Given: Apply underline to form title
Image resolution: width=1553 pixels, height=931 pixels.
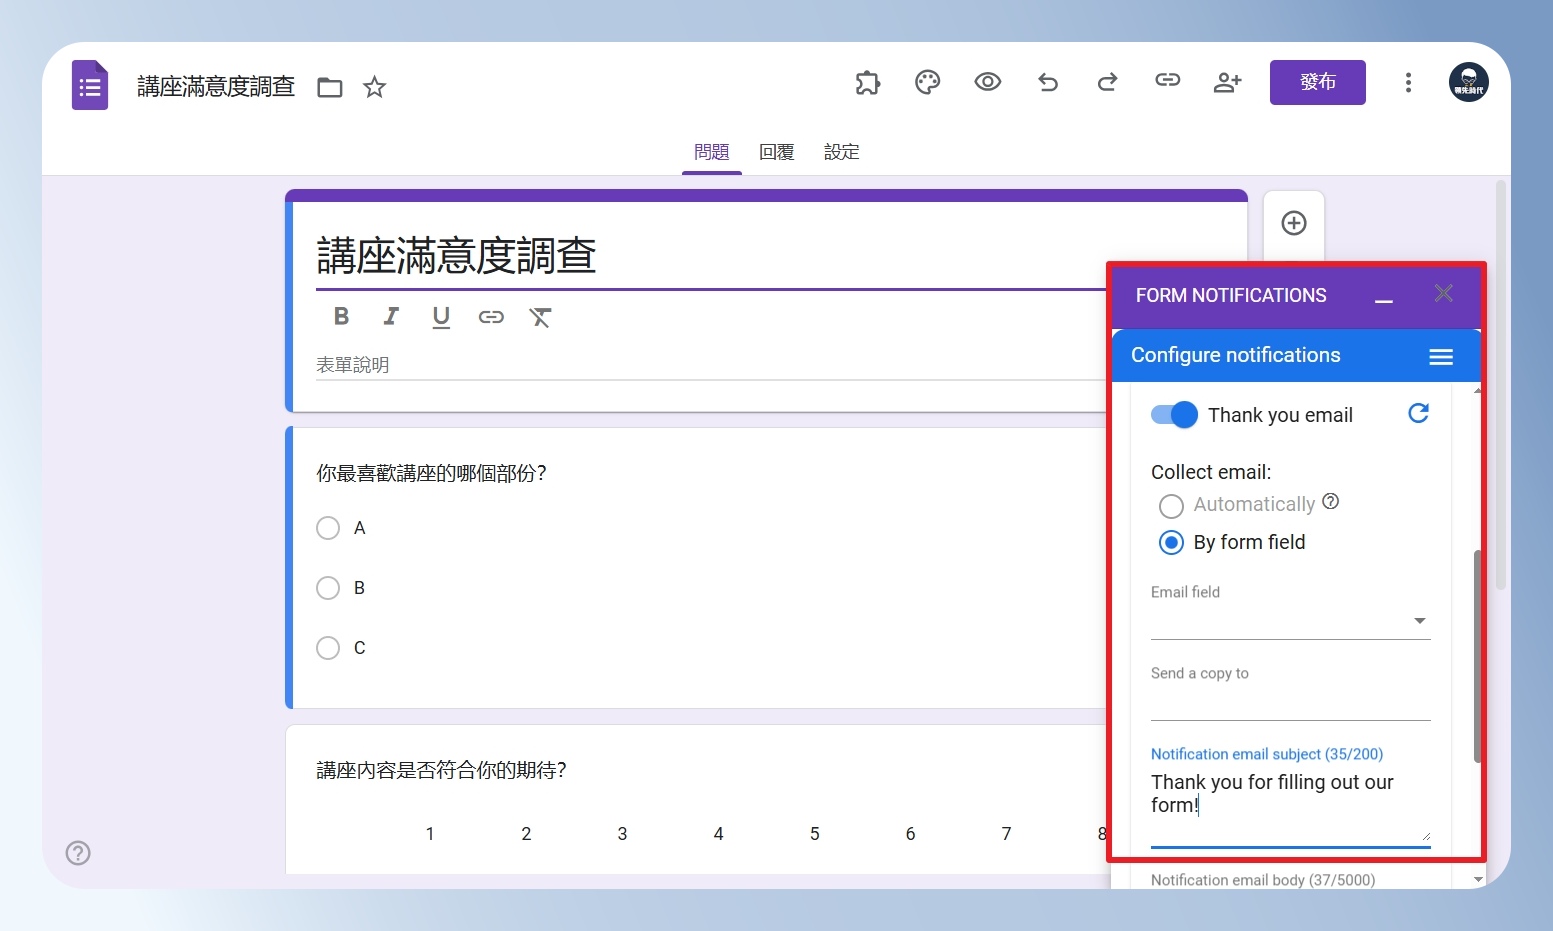Looking at the screenshot, I should pos(441,318).
